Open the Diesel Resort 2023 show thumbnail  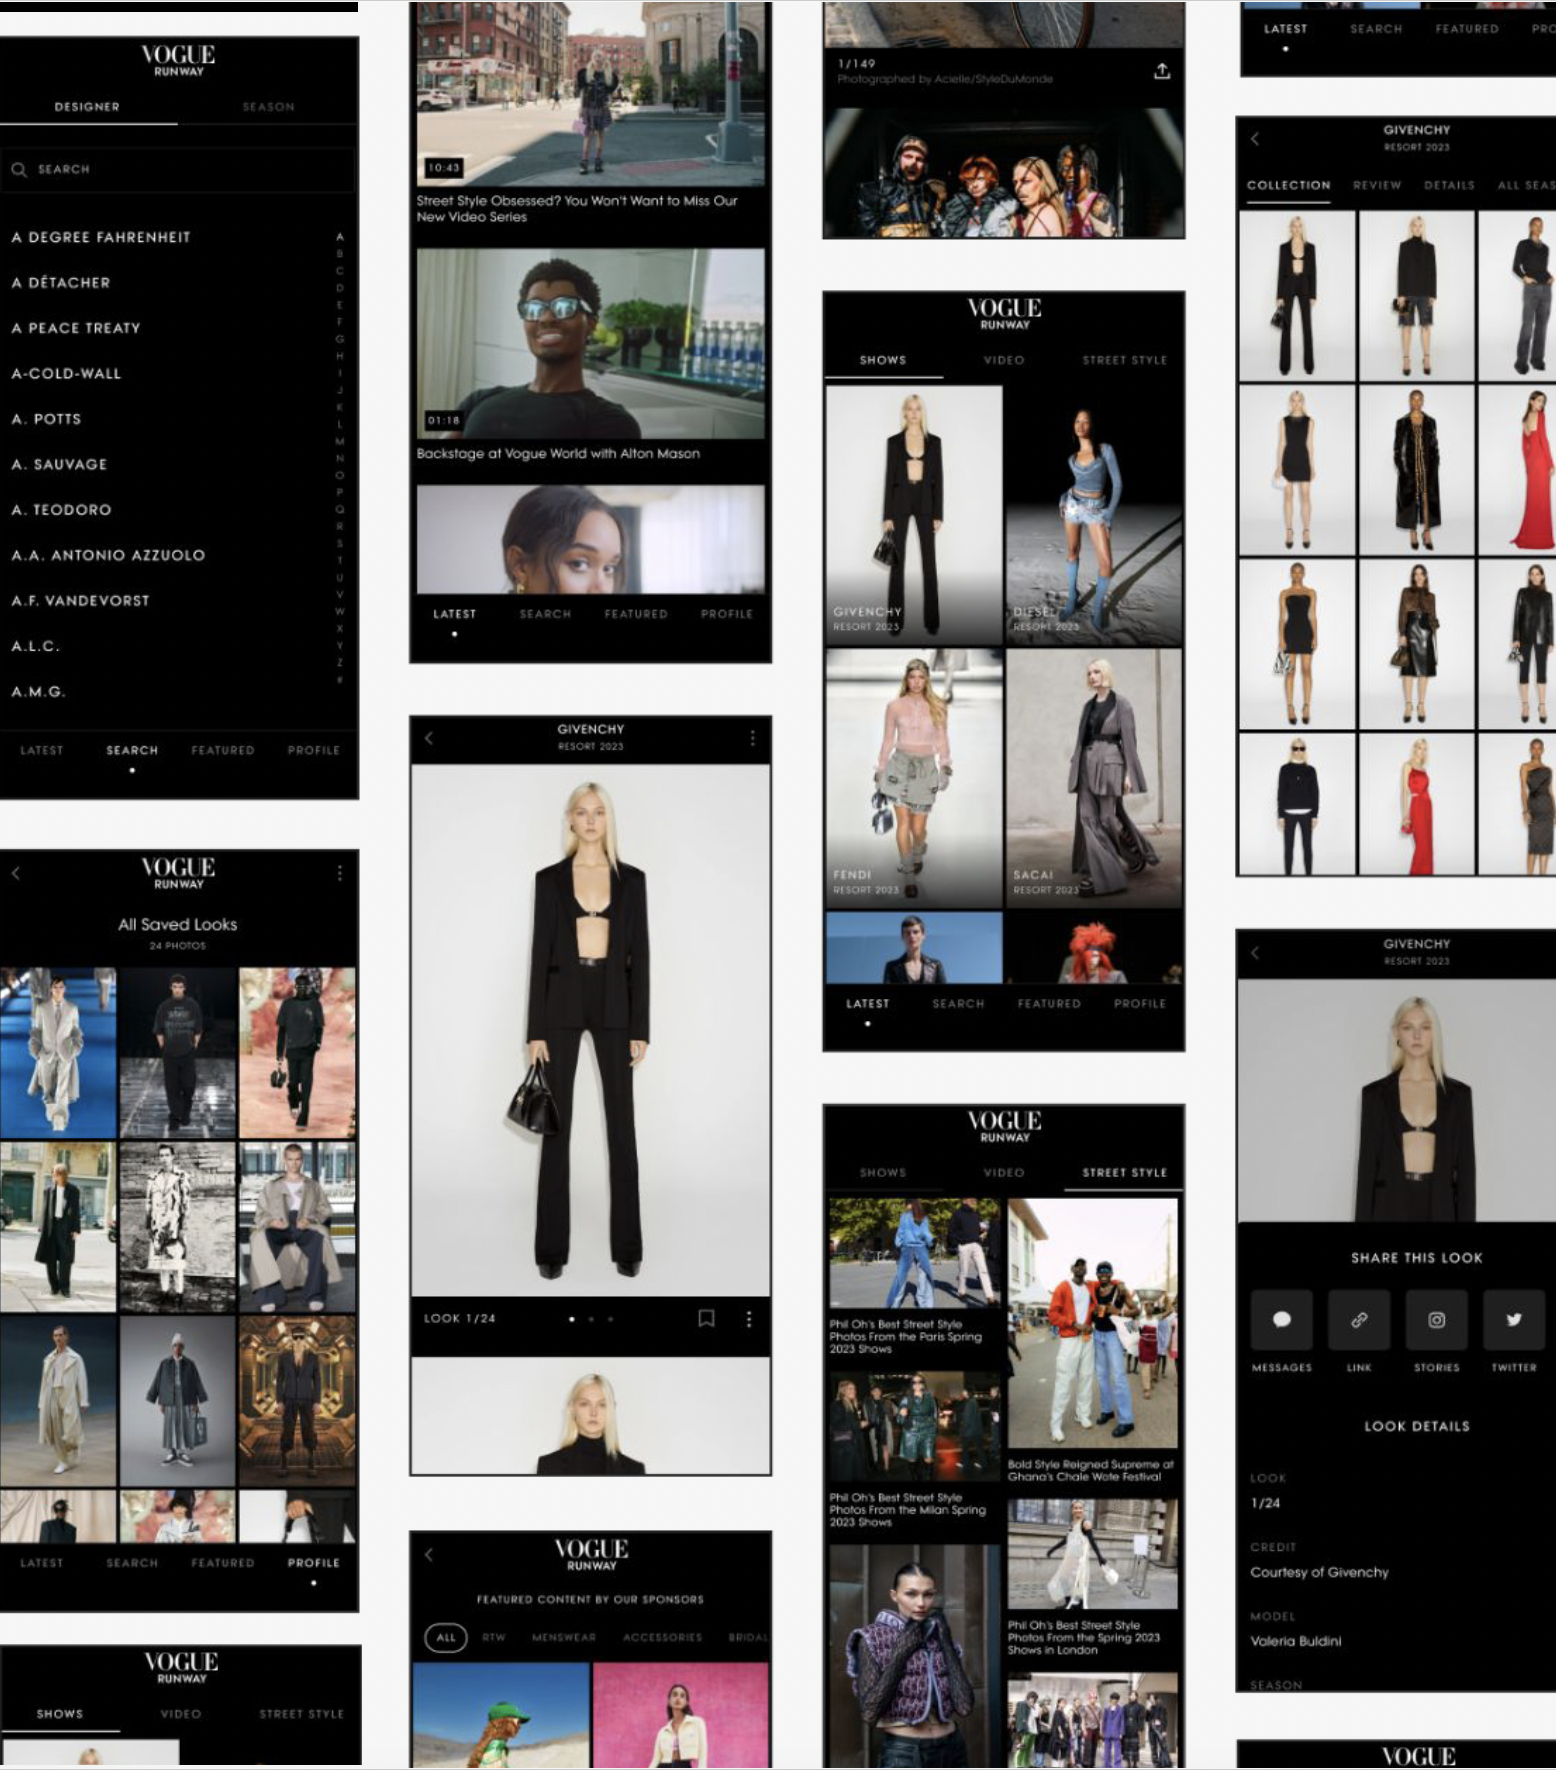(x=1093, y=515)
